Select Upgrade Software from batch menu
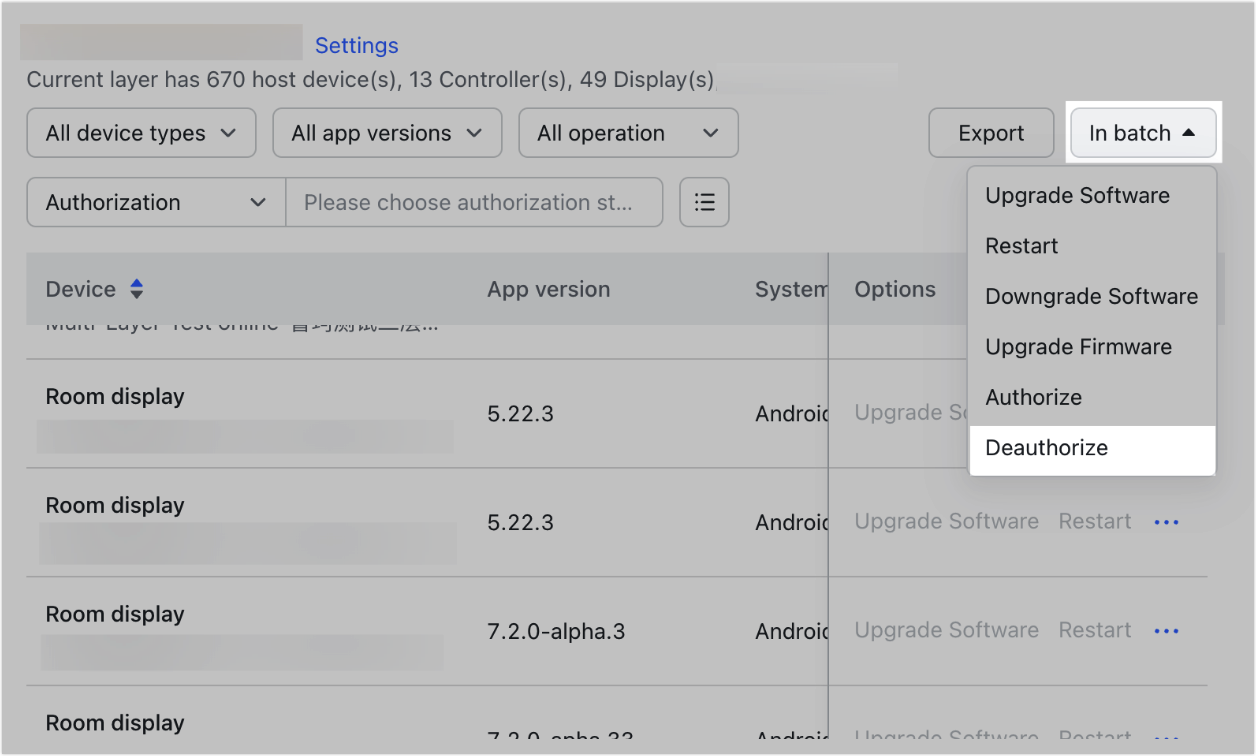 [x=1077, y=196]
